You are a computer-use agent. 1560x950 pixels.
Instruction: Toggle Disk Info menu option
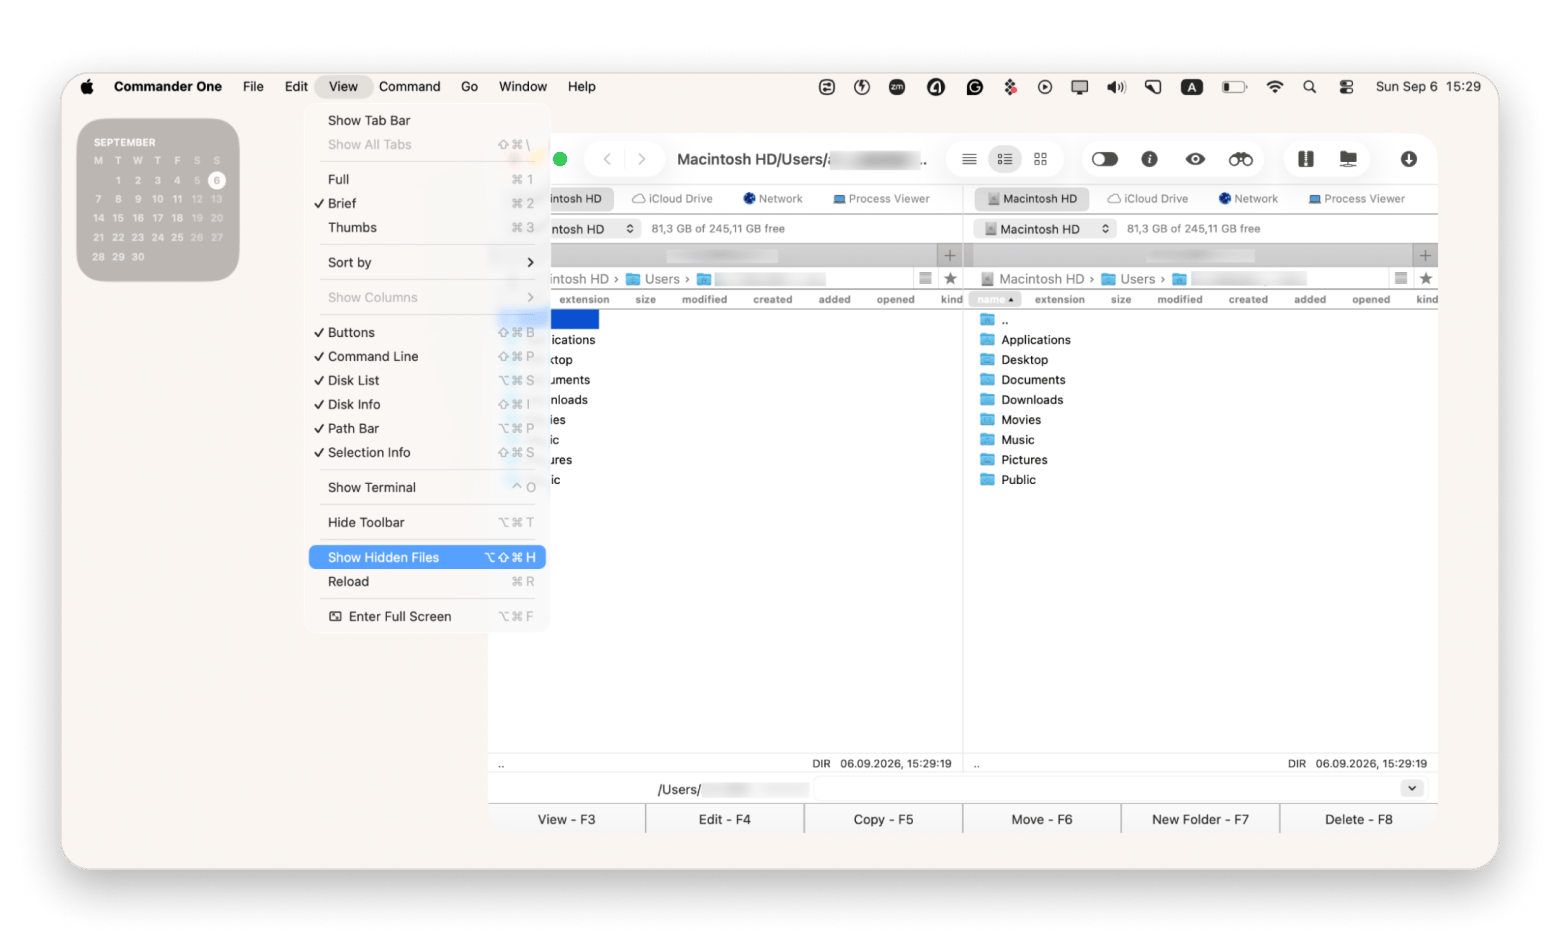tap(427, 404)
